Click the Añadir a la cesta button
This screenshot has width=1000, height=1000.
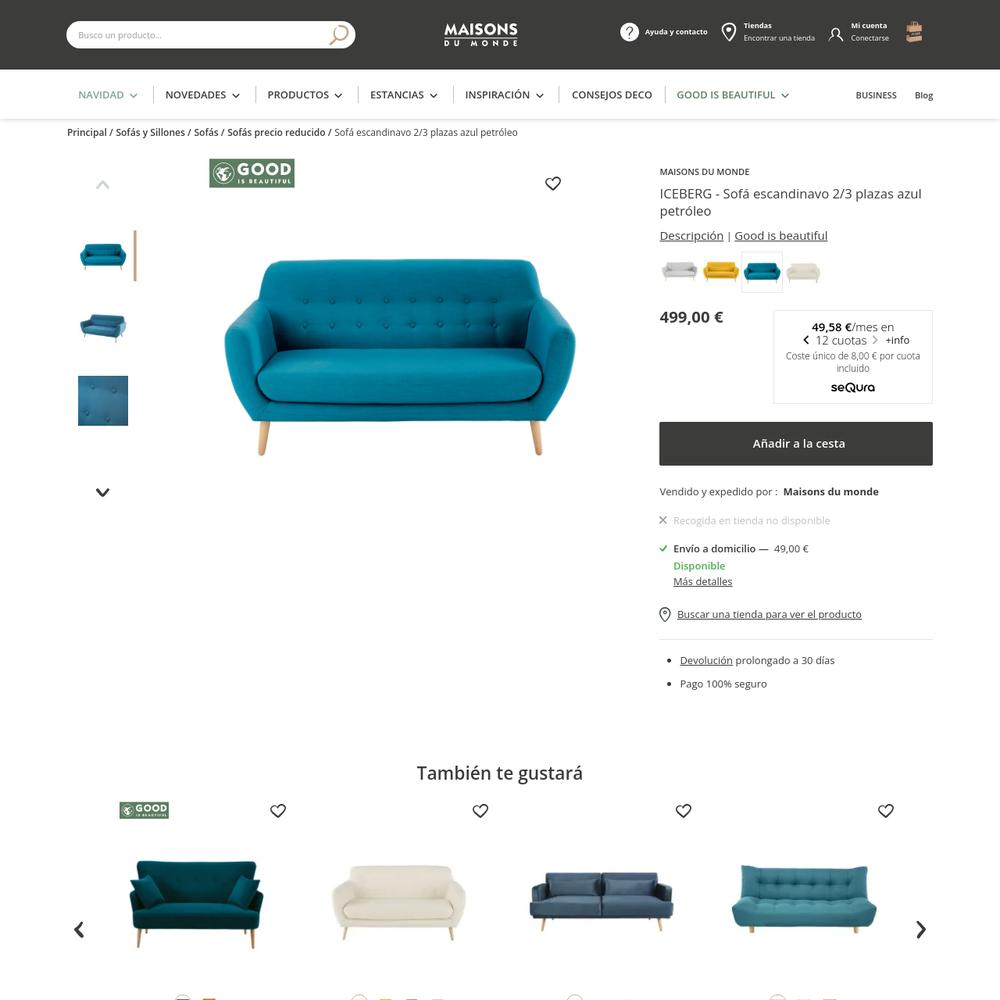click(x=795, y=443)
